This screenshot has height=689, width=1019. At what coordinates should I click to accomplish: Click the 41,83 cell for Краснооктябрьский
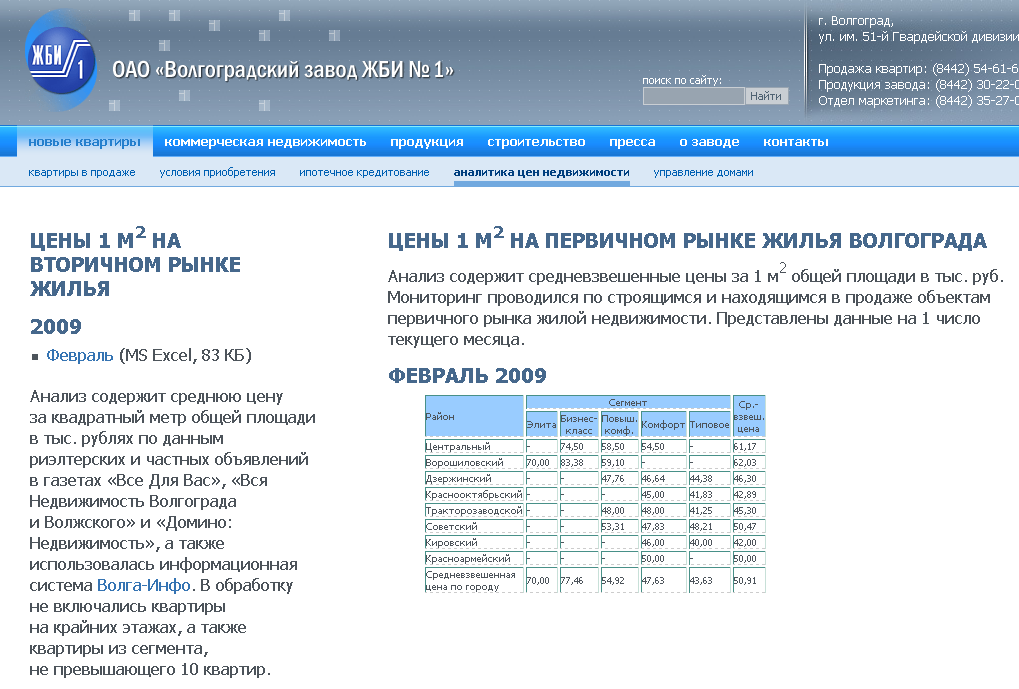(710, 495)
